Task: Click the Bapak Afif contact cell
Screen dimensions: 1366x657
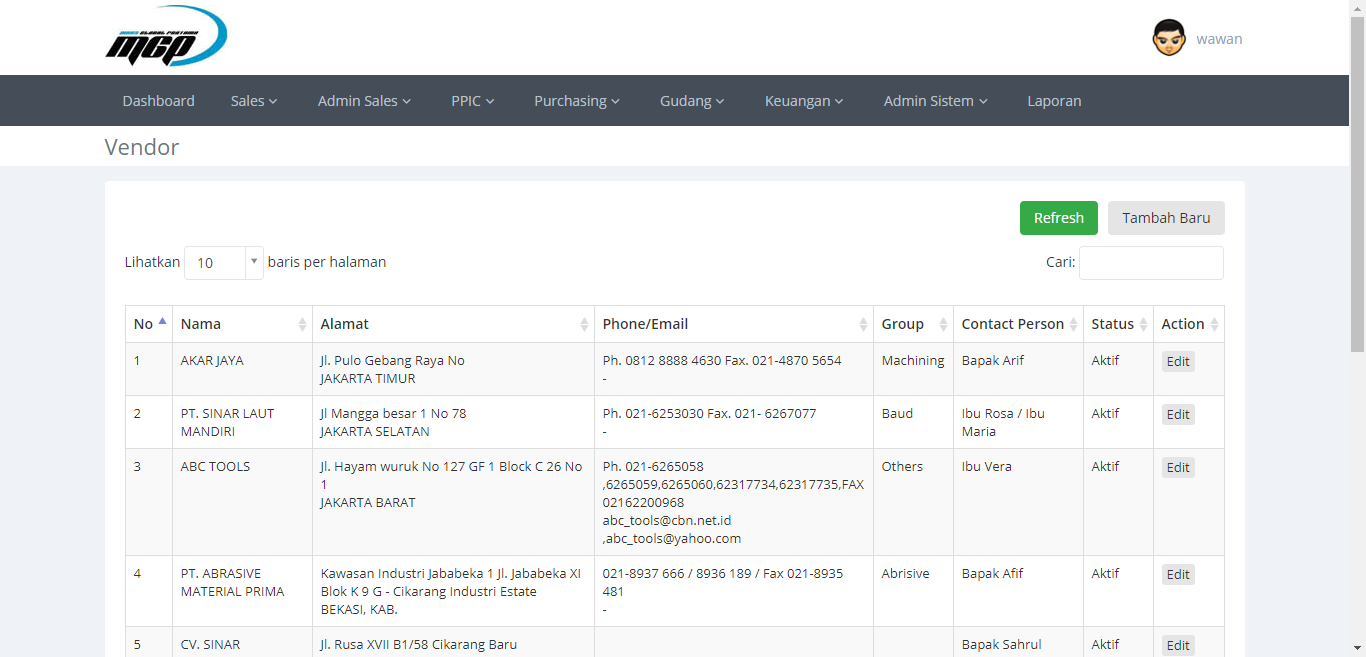Action: pyautogui.click(x=1018, y=591)
